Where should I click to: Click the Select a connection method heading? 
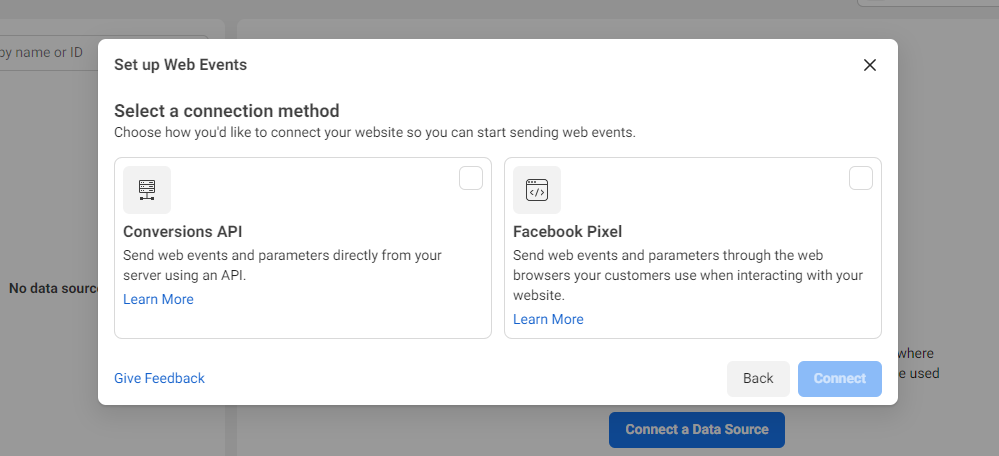(227, 111)
